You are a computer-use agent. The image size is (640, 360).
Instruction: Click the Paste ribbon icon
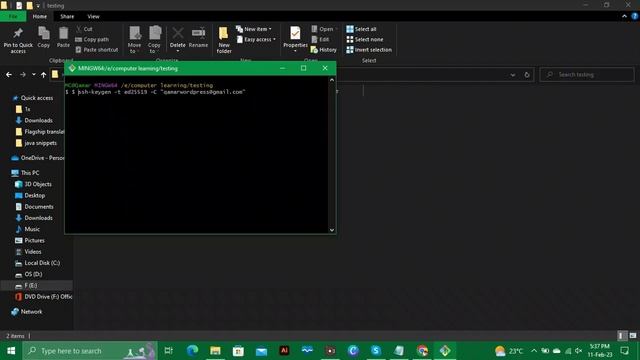pos(63,38)
